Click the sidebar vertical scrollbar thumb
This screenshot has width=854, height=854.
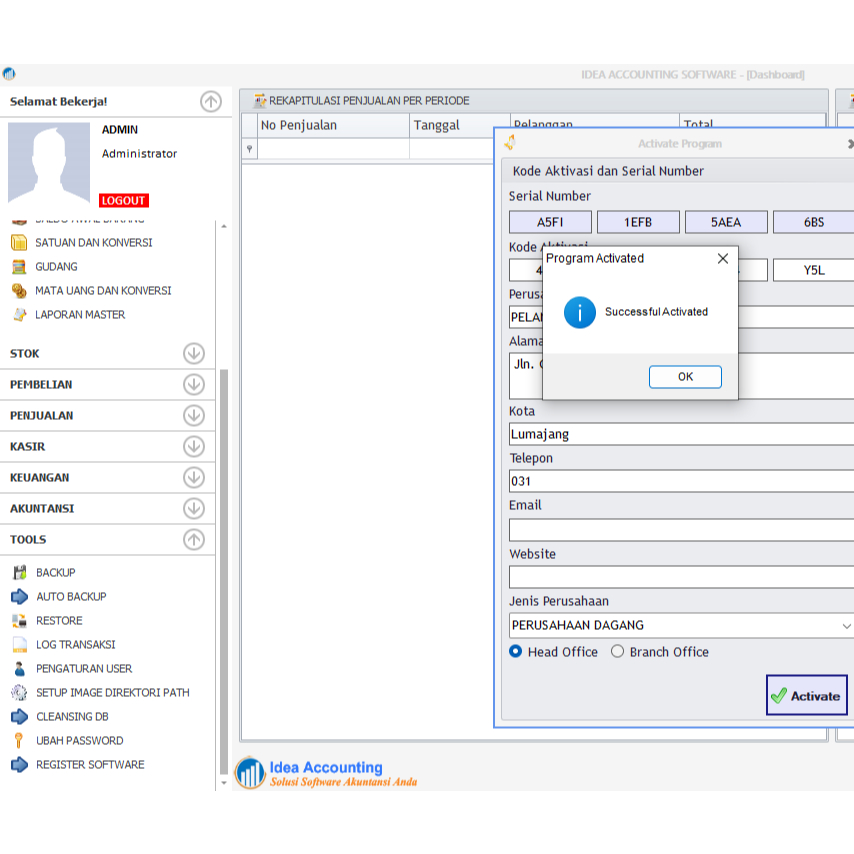tap(224, 571)
